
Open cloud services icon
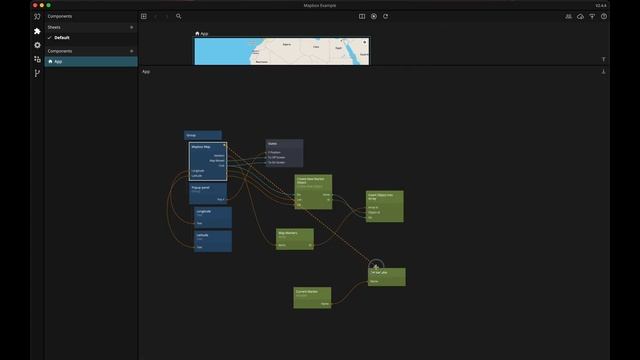pyautogui.click(x=580, y=16)
